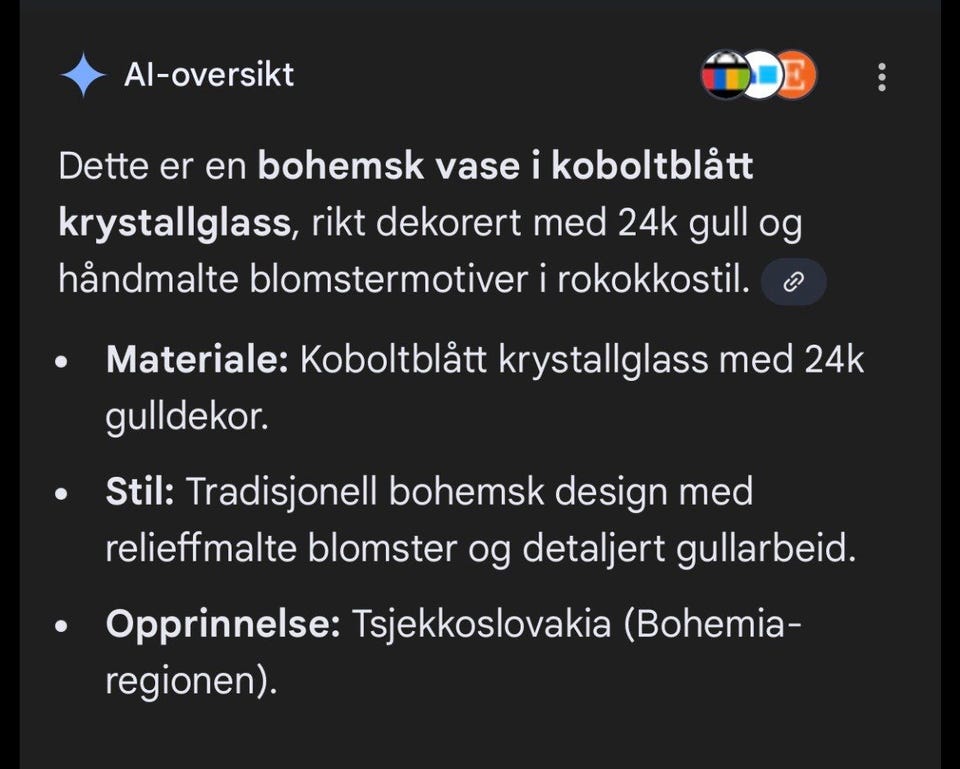This screenshot has height=769, width=960.
Task: Click the 'AI-oversikt' heading
Action: pyautogui.click(x=209, y=74)
